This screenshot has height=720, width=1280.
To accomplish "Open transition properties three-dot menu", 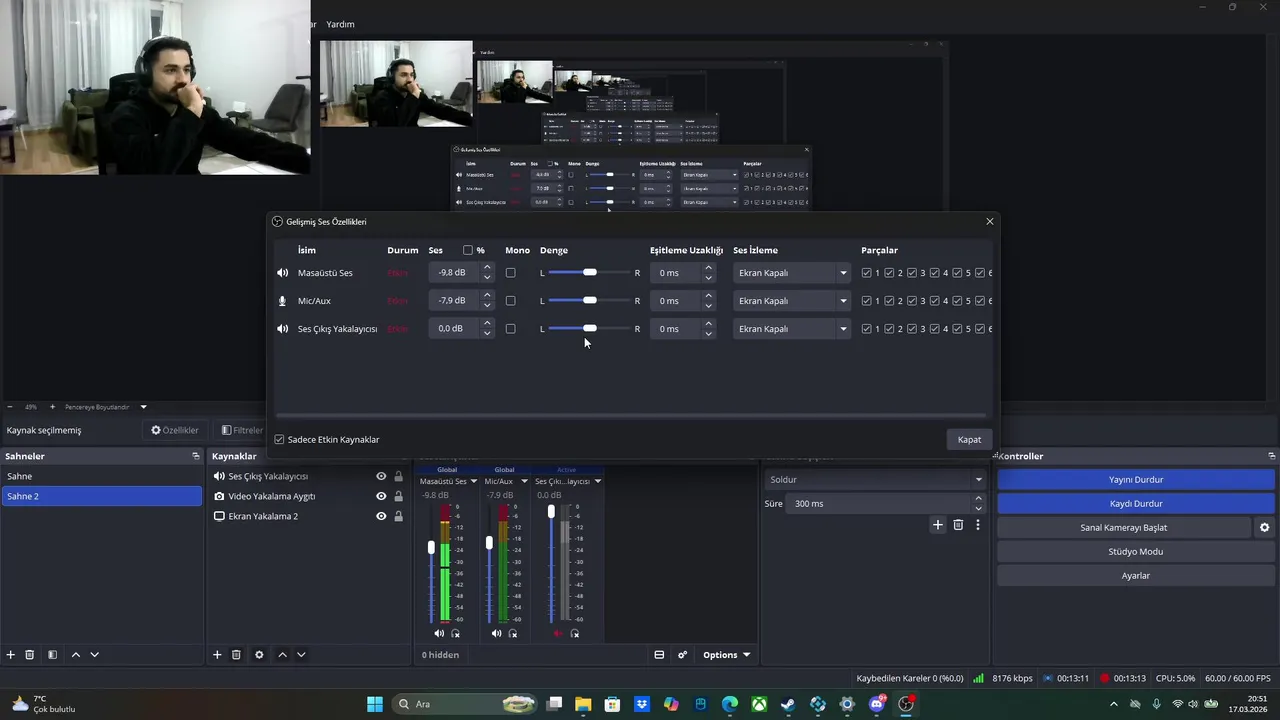I will (978, 525).
